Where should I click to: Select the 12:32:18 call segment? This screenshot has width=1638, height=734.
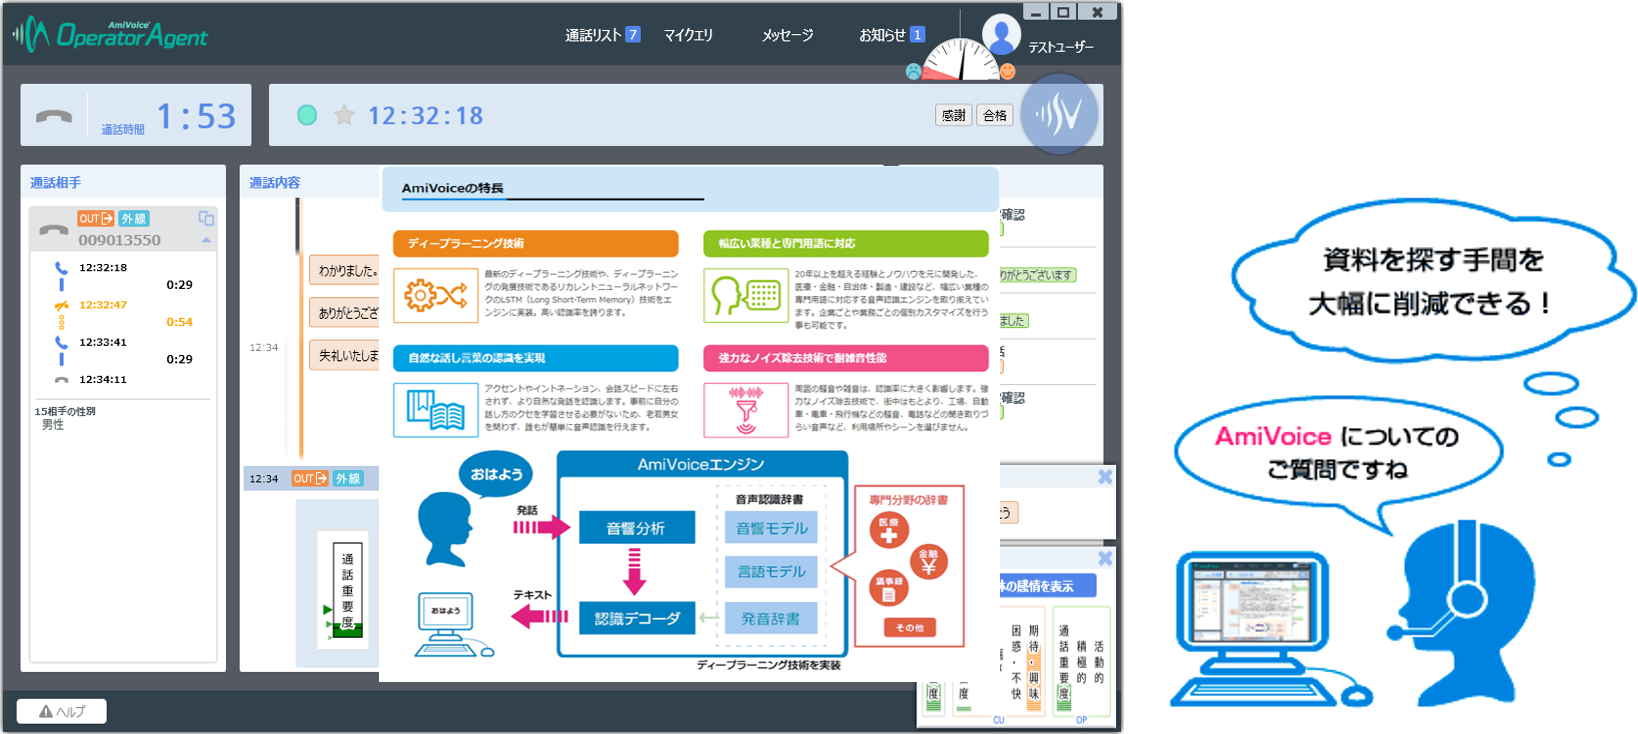103,268
